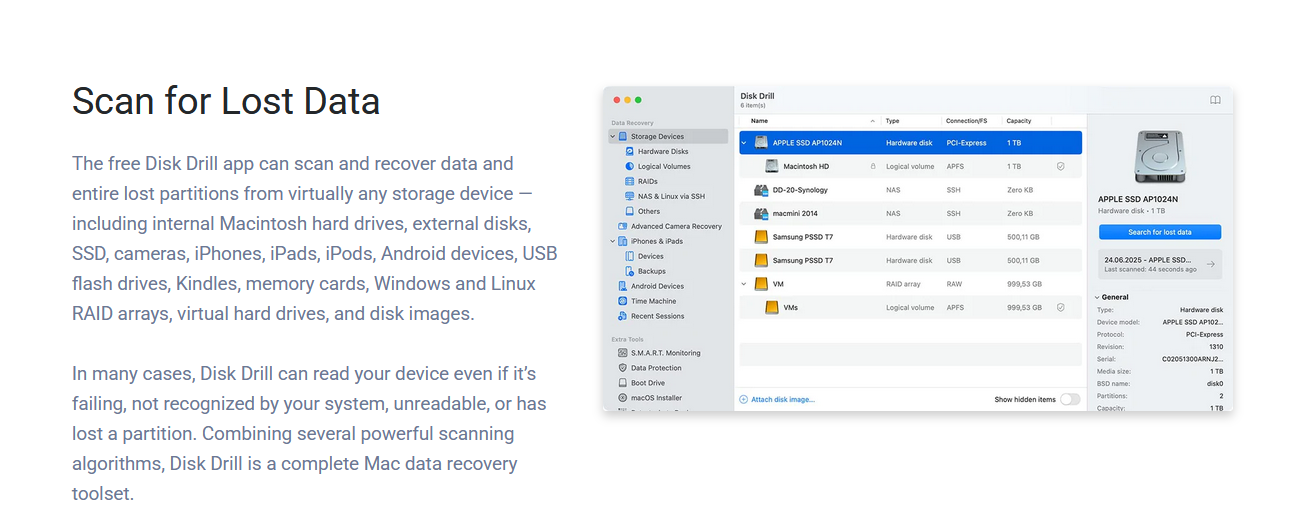Click the shield check icon on VMs row
The height and width of the screenshot is (507, 1296).
tap(1060, 307)
